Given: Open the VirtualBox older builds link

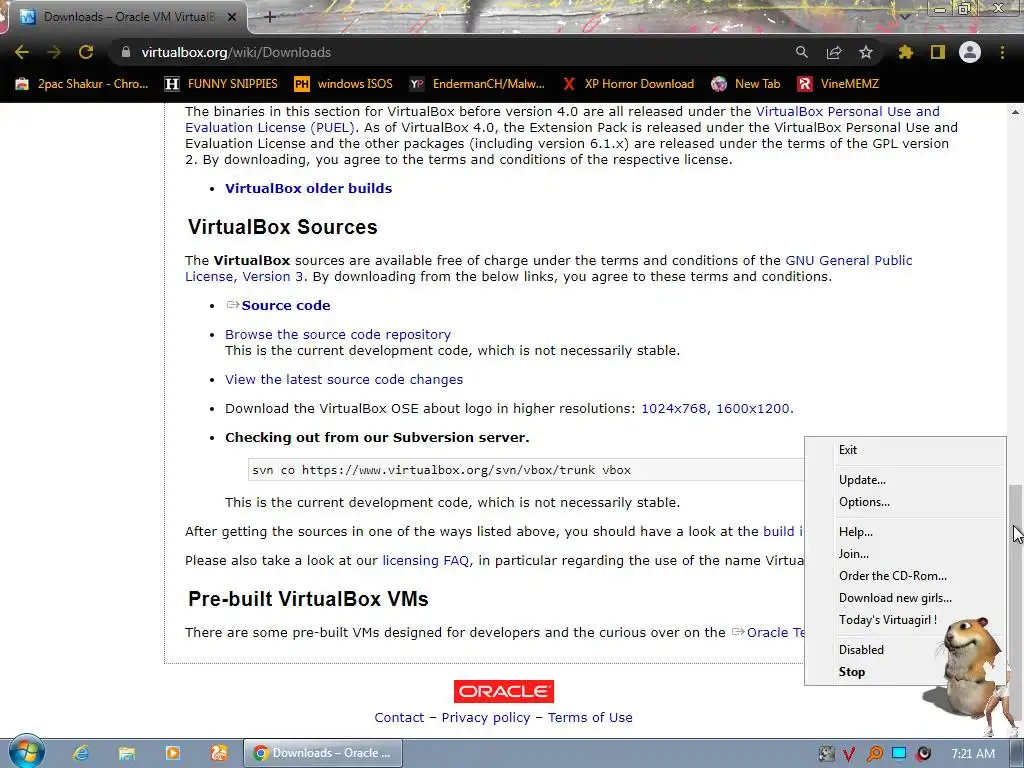Looking at the screenshot, I should tap(308, 188).
